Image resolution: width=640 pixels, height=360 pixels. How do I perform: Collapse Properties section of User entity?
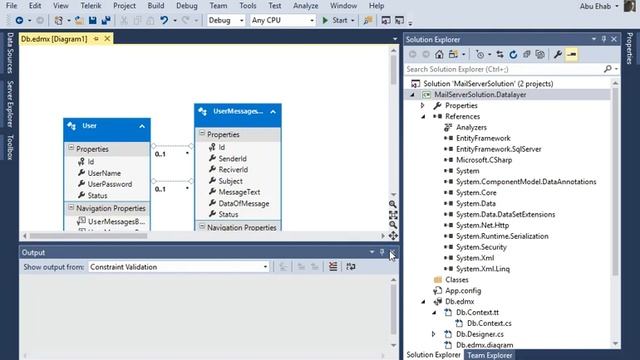tap(71, 148)
